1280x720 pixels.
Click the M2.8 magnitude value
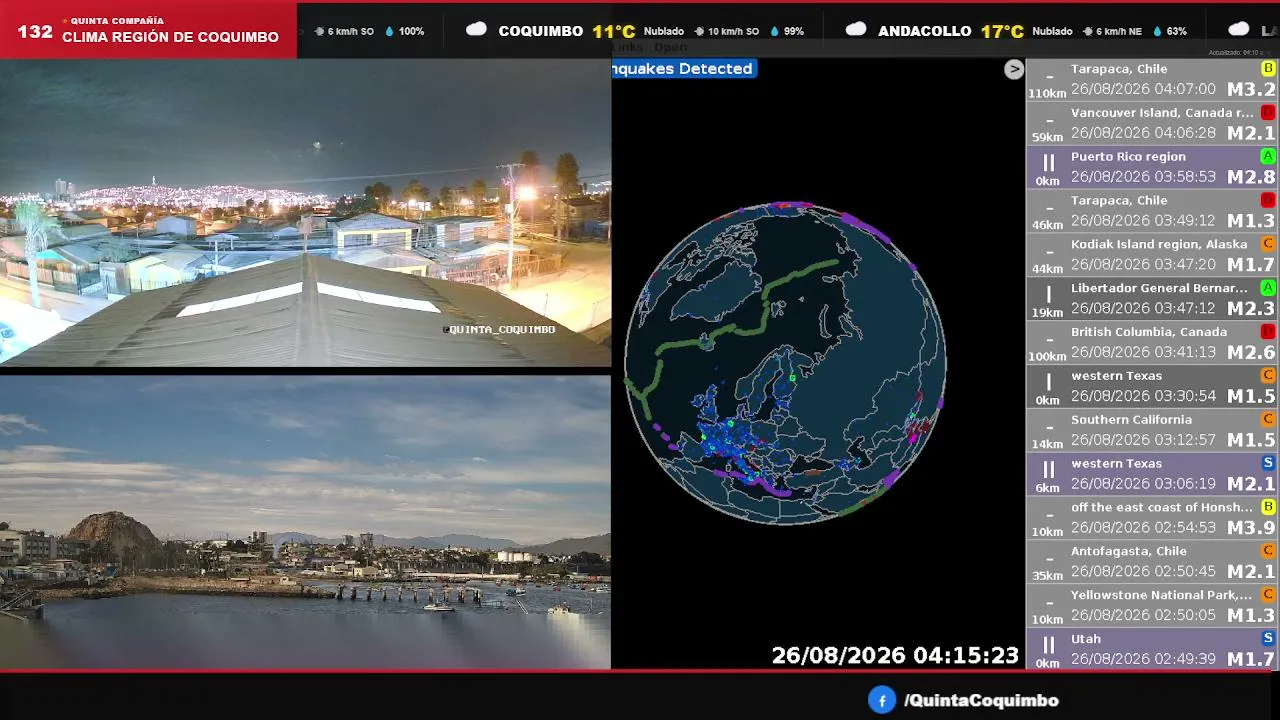click(1251, 177)
